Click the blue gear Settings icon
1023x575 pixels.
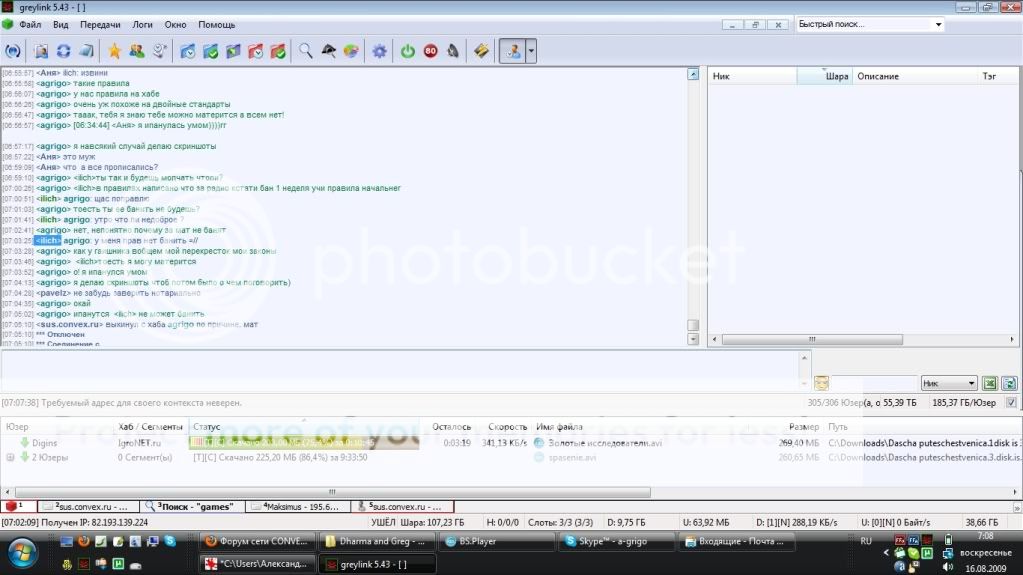point(379,50)
